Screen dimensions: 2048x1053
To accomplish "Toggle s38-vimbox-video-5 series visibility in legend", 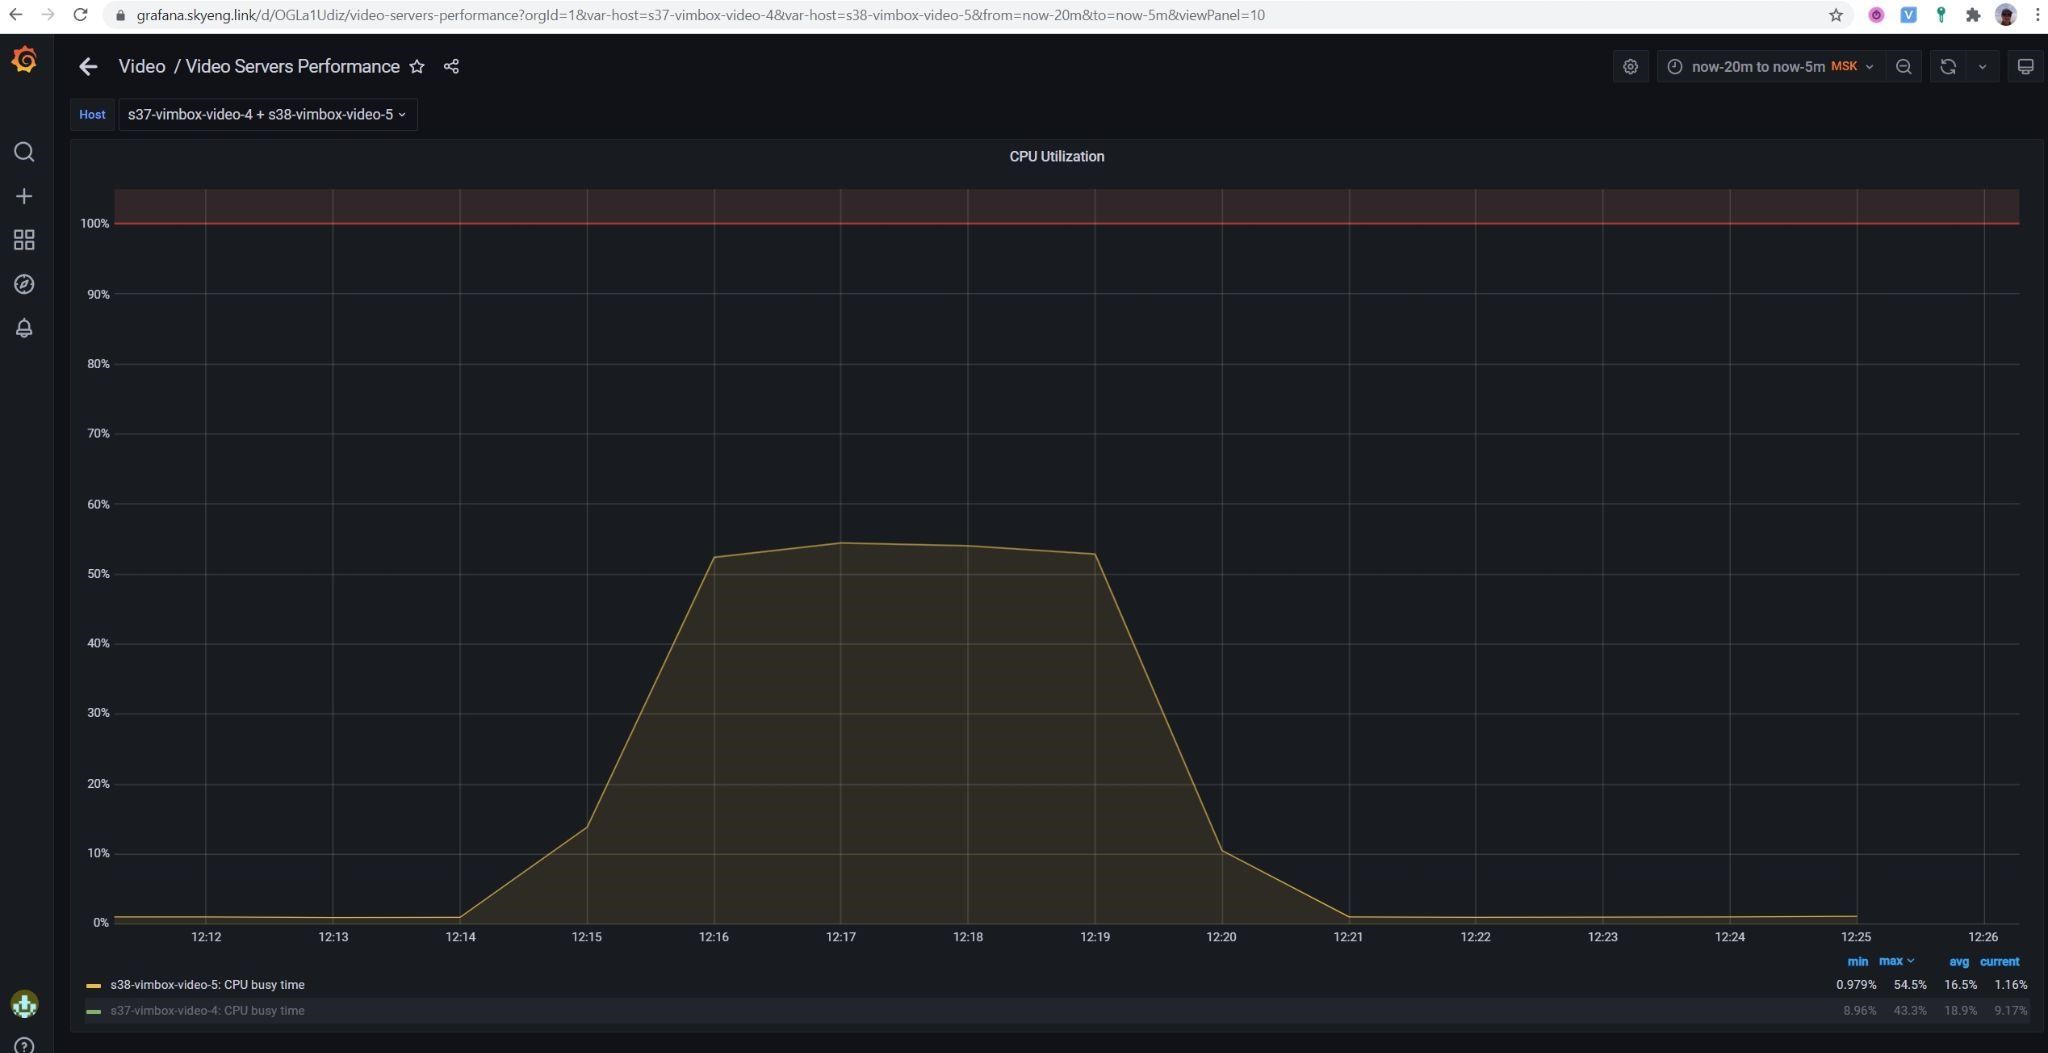I will click(x=207, y=985).
